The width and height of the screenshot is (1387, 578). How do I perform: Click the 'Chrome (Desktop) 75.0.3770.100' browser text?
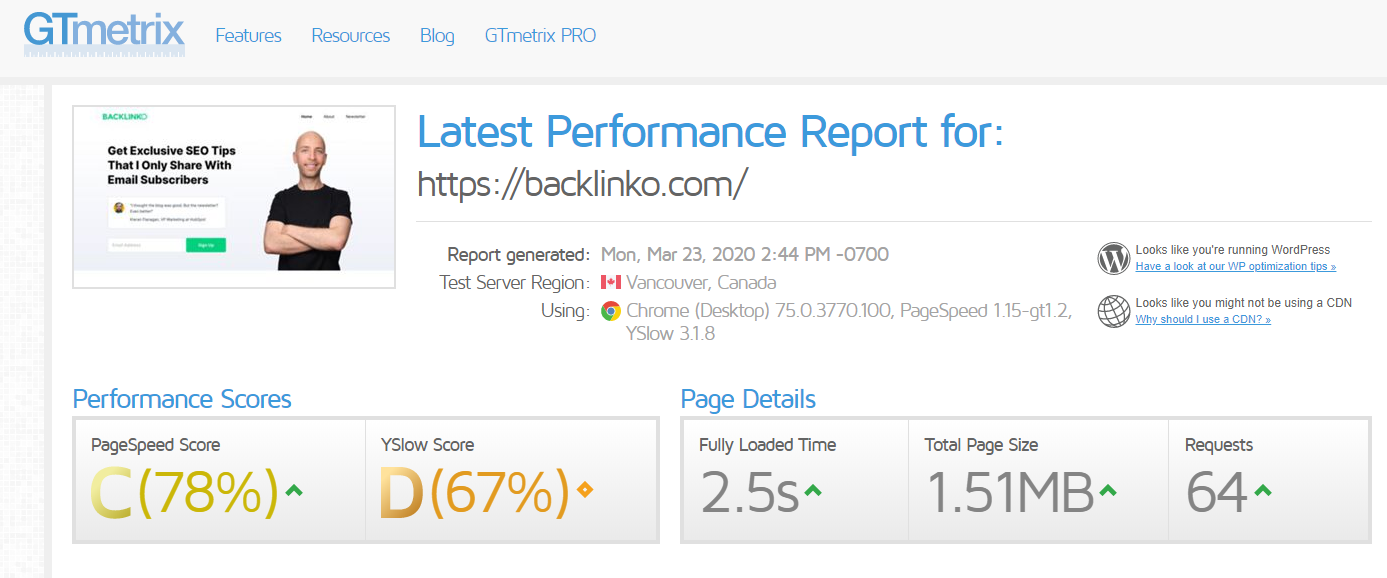(759, 311)
